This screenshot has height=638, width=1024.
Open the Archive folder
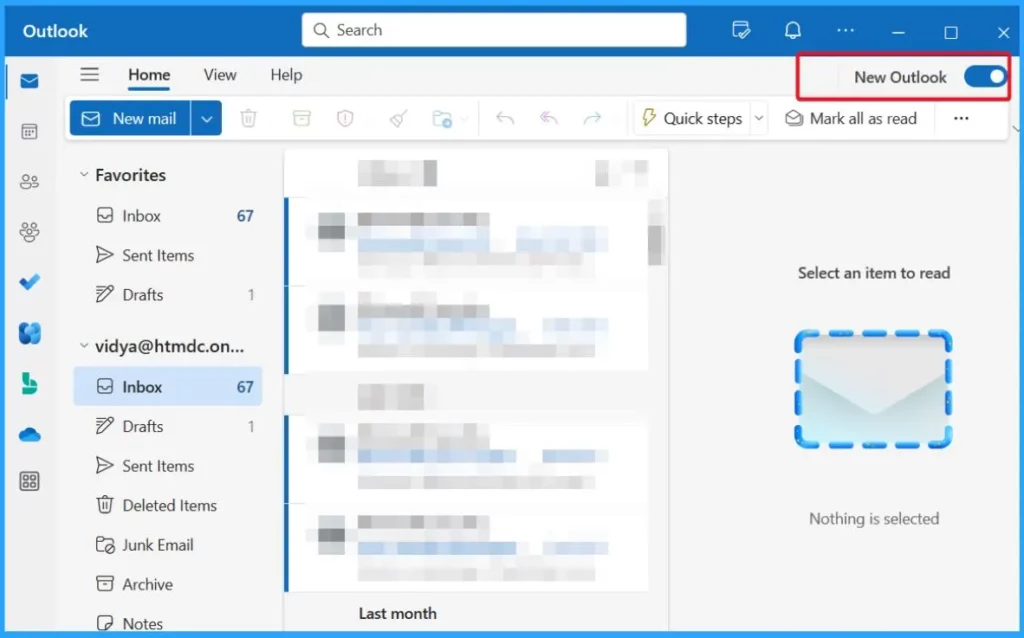(x=168, y=584)
